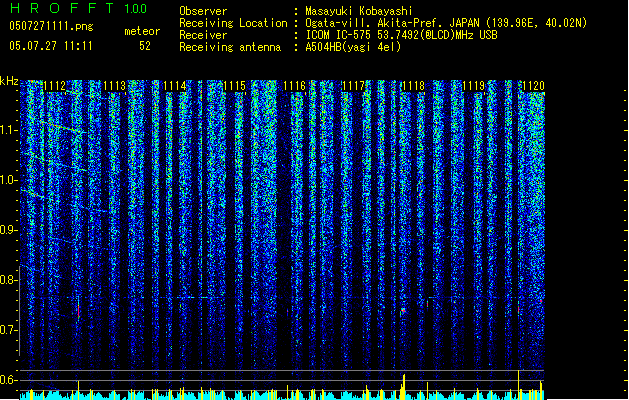Click the 1115 time marker
The width and height of the screenshot is (629, 400).
point(234,86)
